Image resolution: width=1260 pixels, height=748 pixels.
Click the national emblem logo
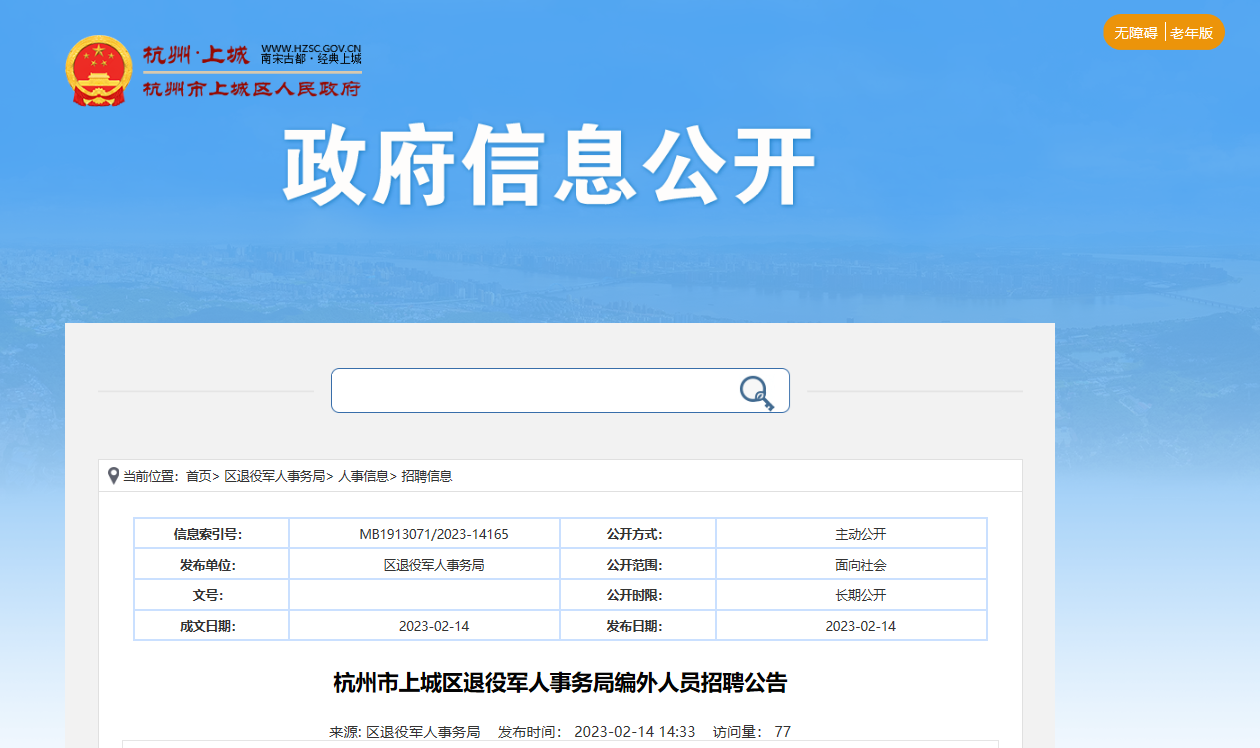(x=99, y=70)
